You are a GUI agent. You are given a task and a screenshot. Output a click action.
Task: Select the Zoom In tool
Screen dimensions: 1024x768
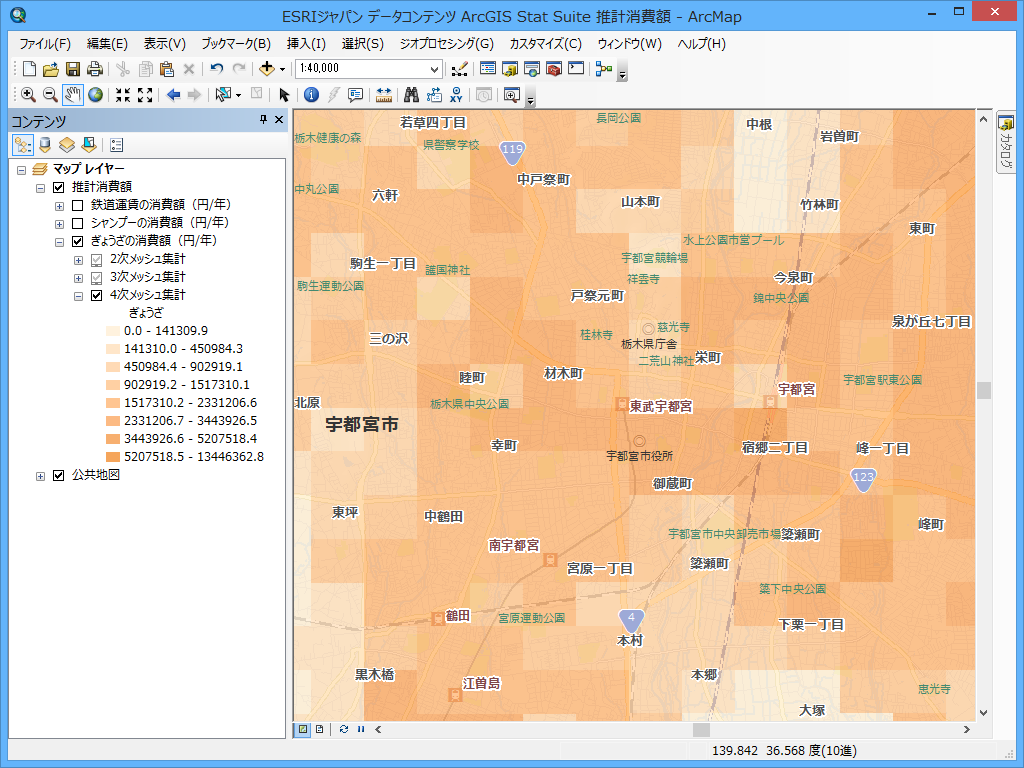[x=28, y=95]
